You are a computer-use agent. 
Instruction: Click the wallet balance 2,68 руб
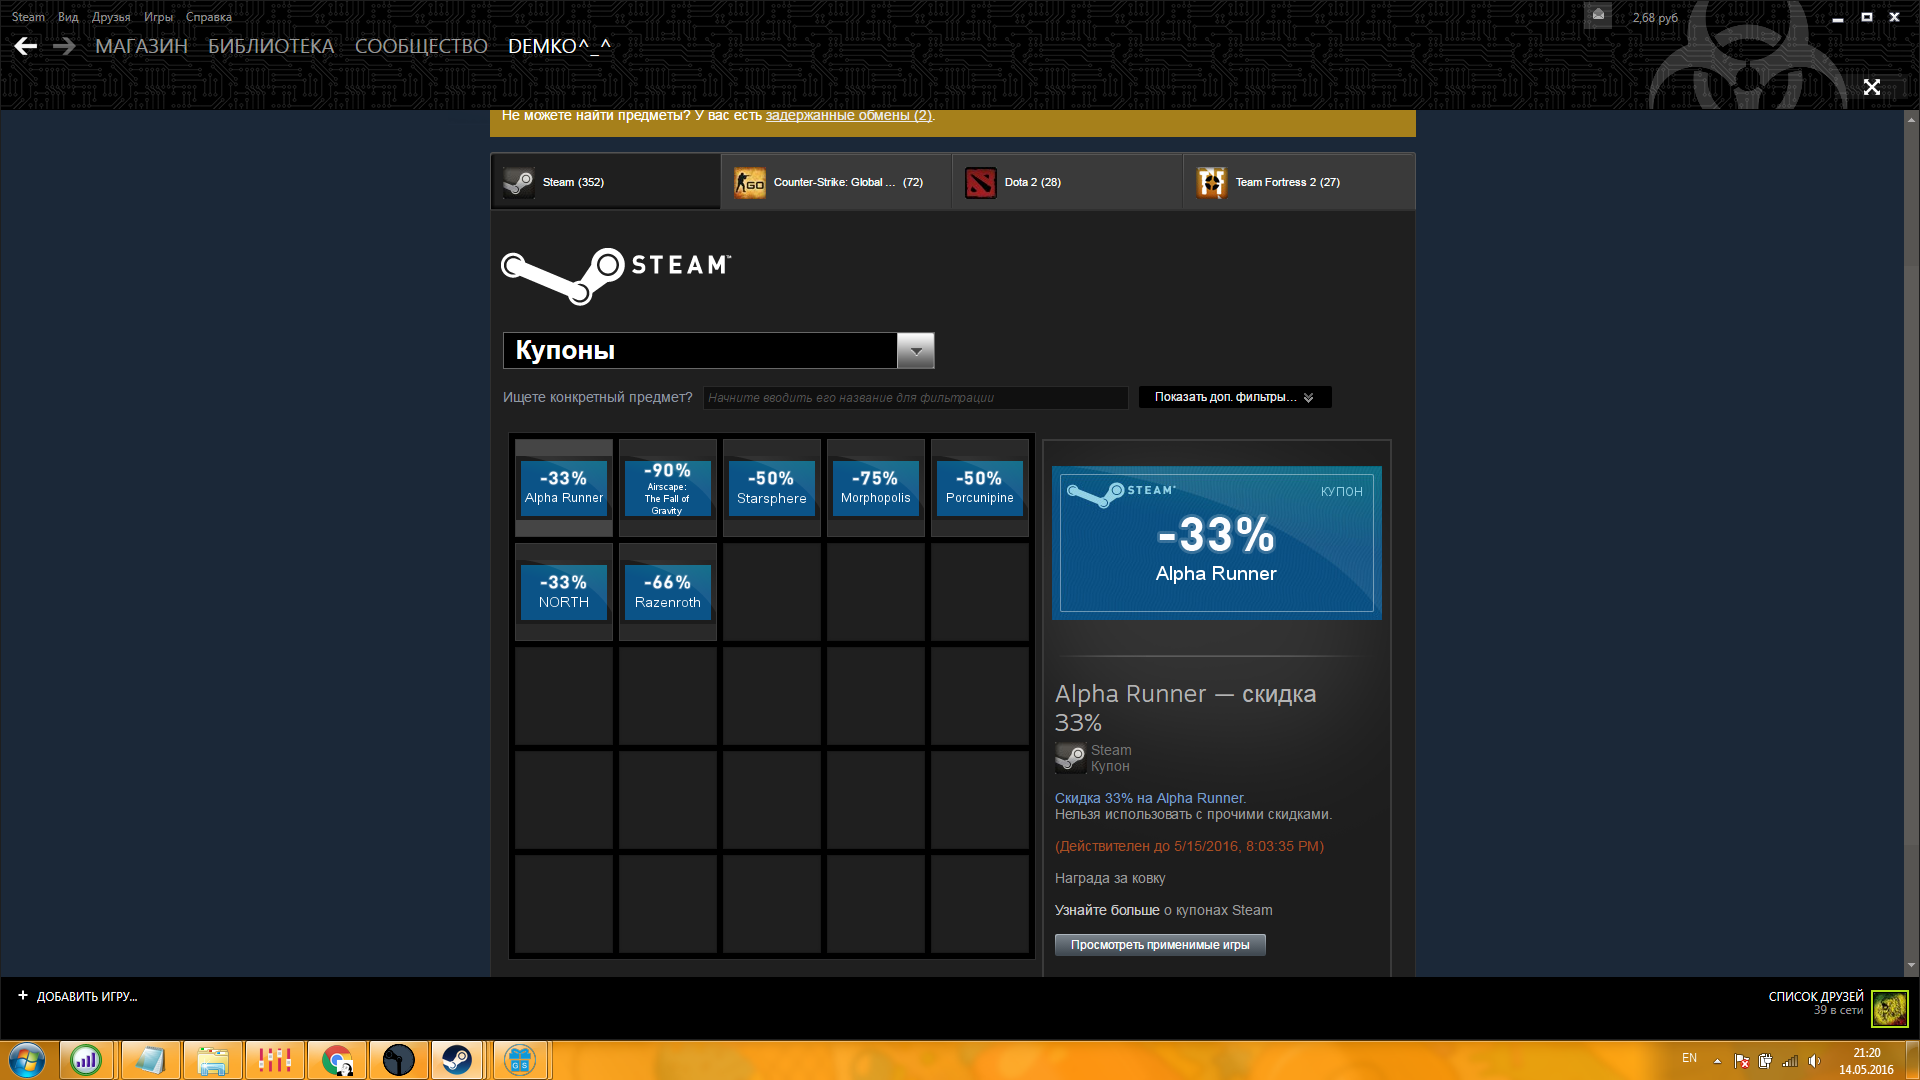click(1655, 18)
